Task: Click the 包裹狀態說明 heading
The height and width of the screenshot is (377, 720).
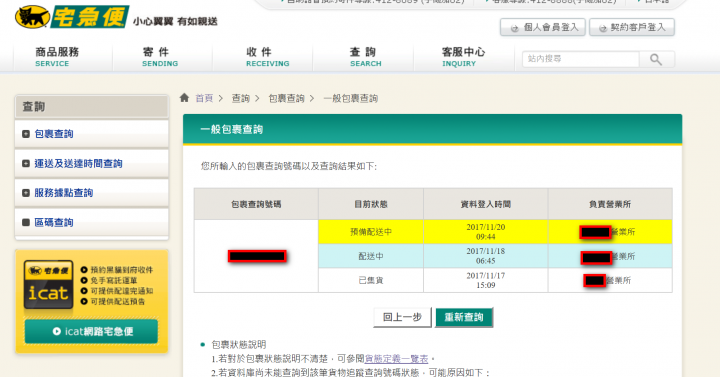Action: [x=238, y=345]
